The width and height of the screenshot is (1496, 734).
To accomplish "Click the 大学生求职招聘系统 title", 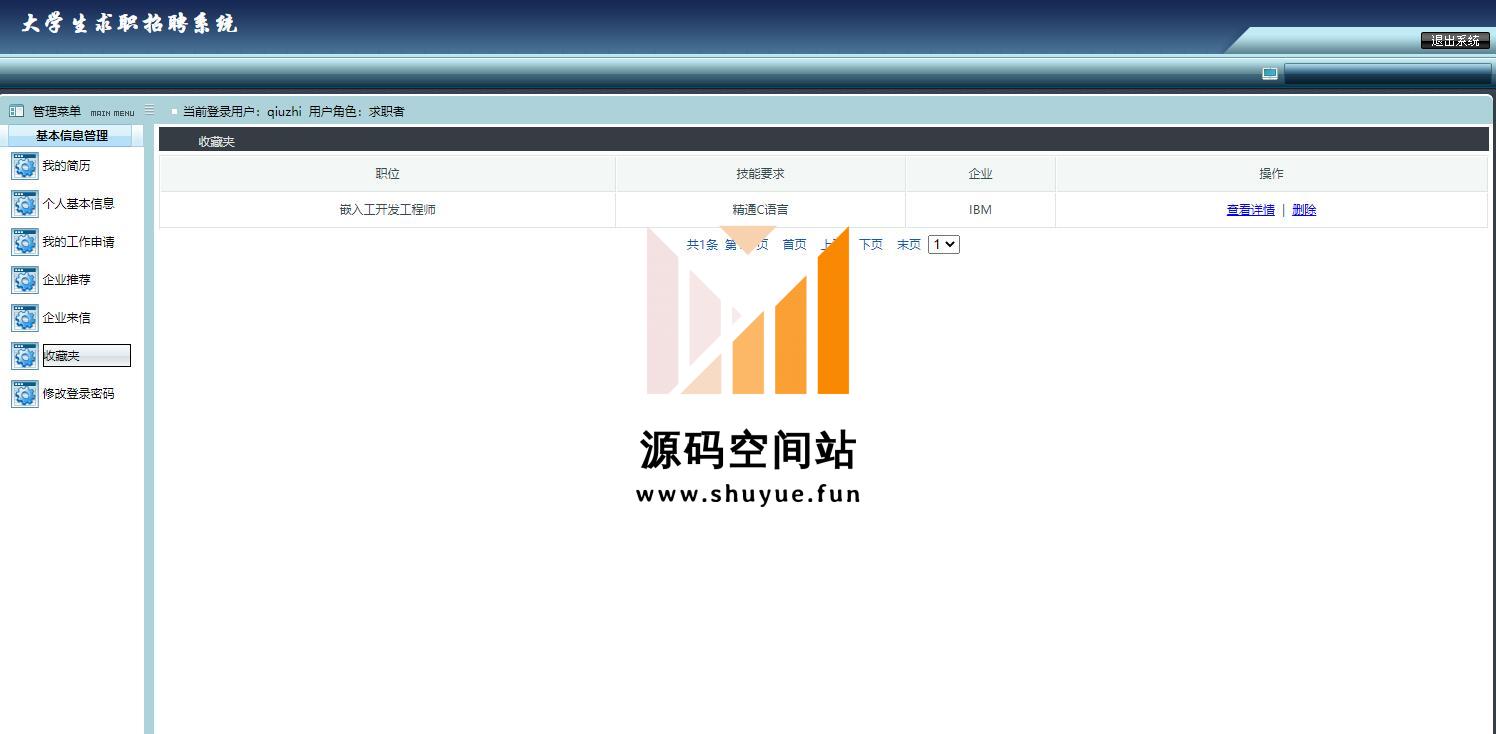I will coord(129,24).
